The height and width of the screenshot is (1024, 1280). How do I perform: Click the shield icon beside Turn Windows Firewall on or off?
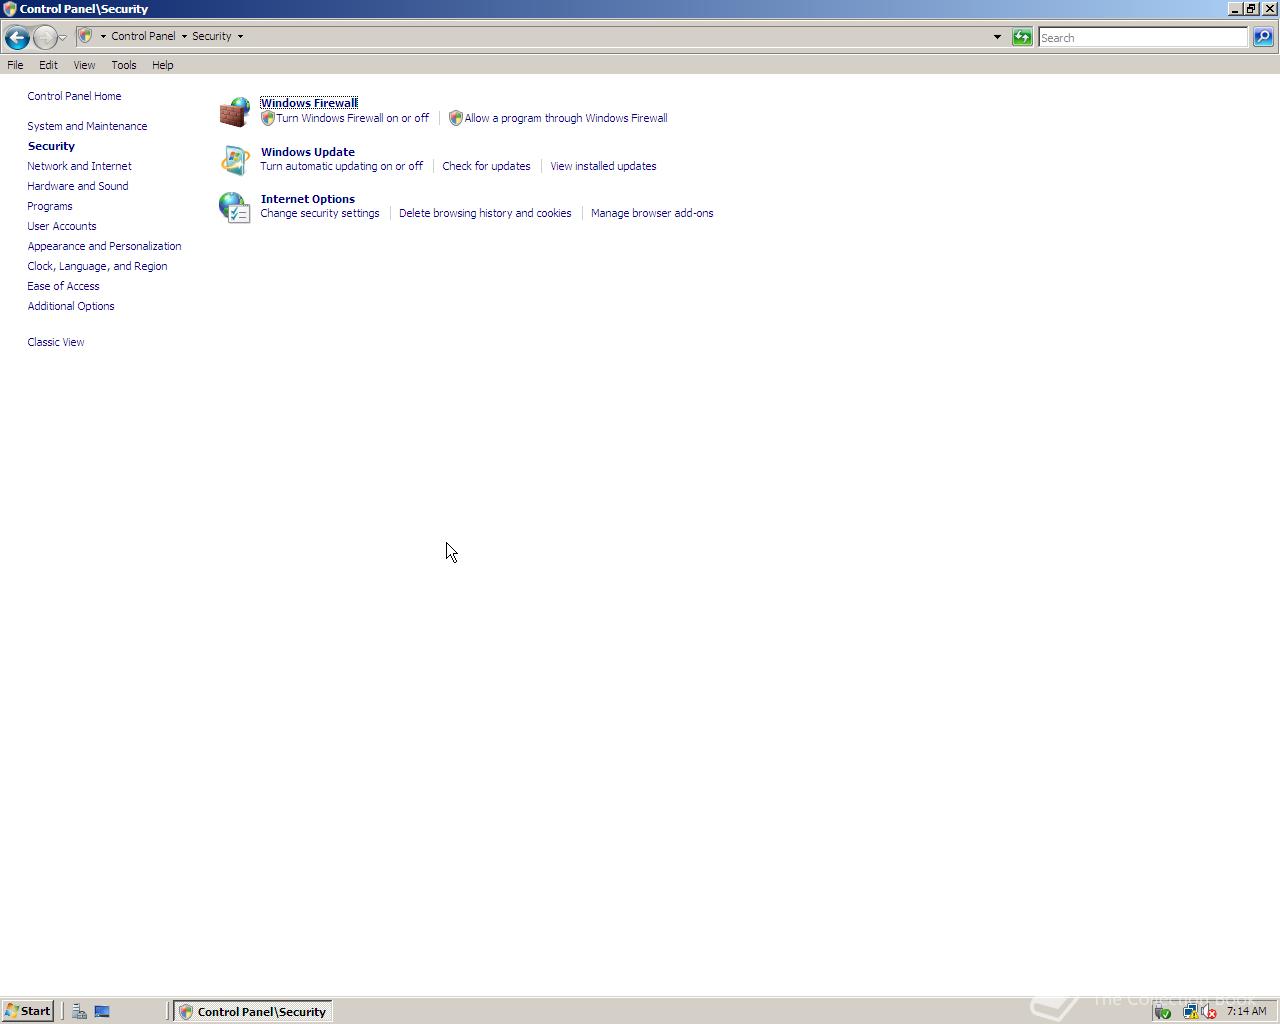[x=267, y=118]
